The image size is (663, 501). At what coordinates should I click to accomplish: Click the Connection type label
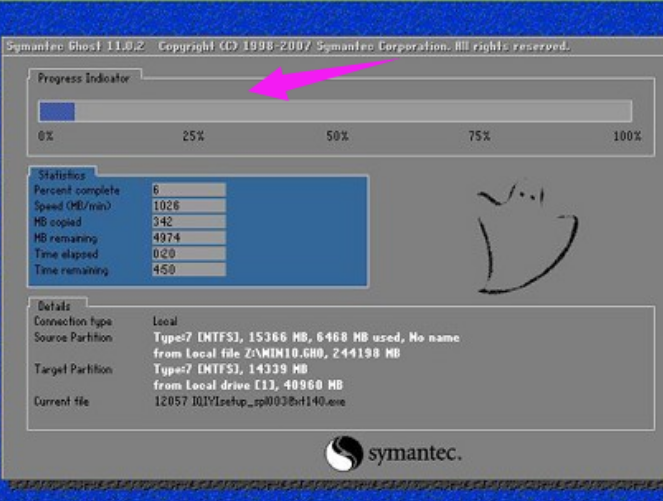coord(73,321)
